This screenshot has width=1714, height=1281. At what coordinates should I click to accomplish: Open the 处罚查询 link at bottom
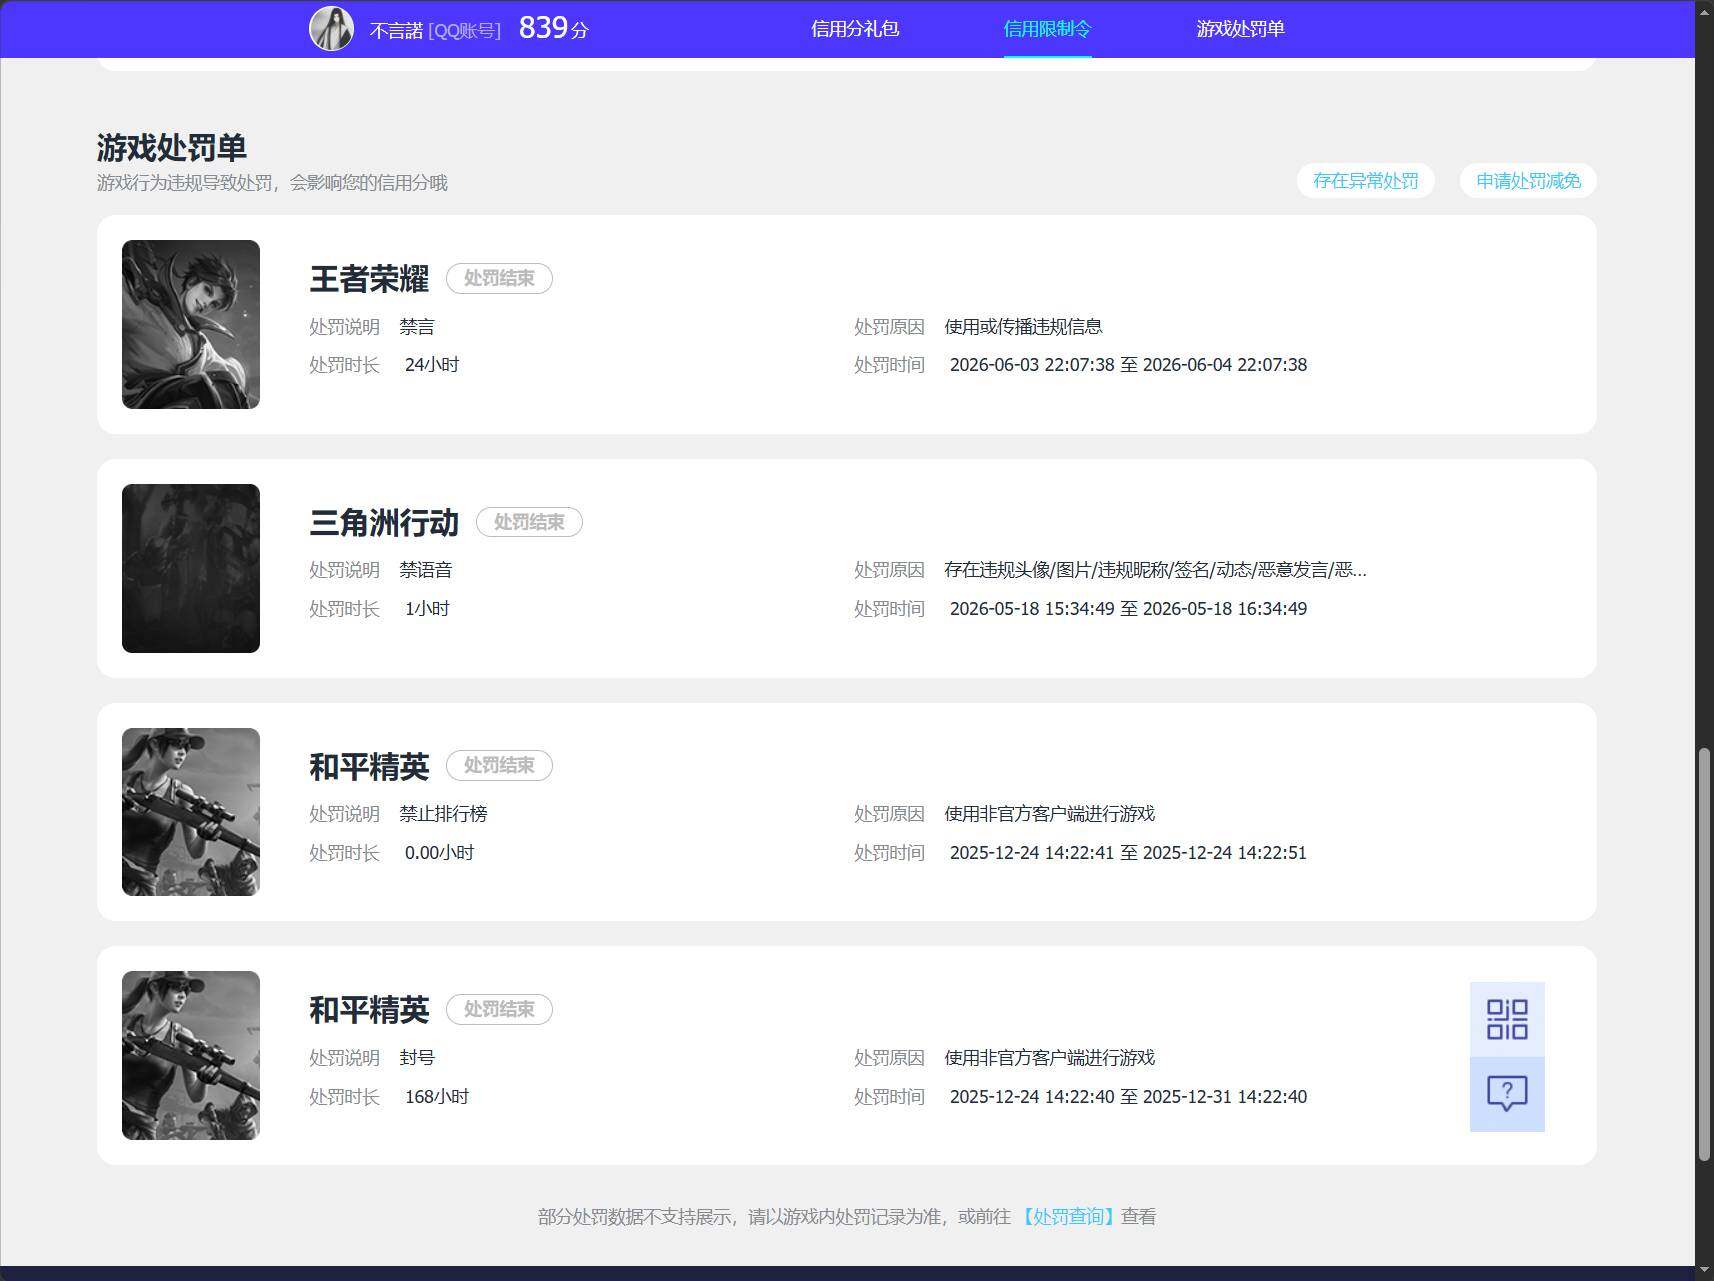coord(1067,1217)
